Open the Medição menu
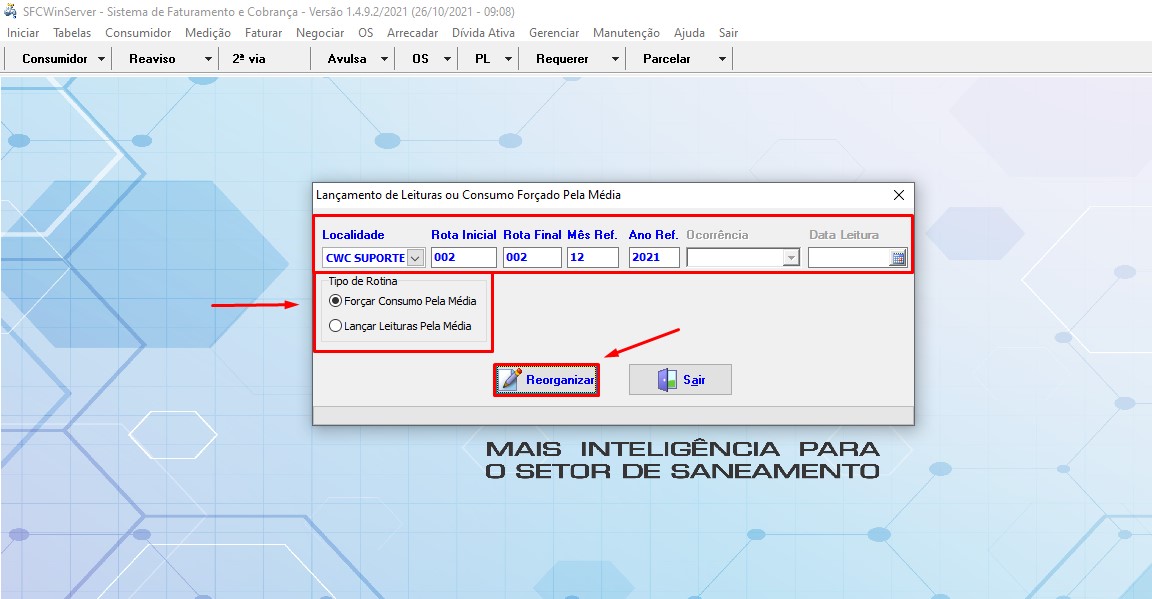 tap(208, 33)
